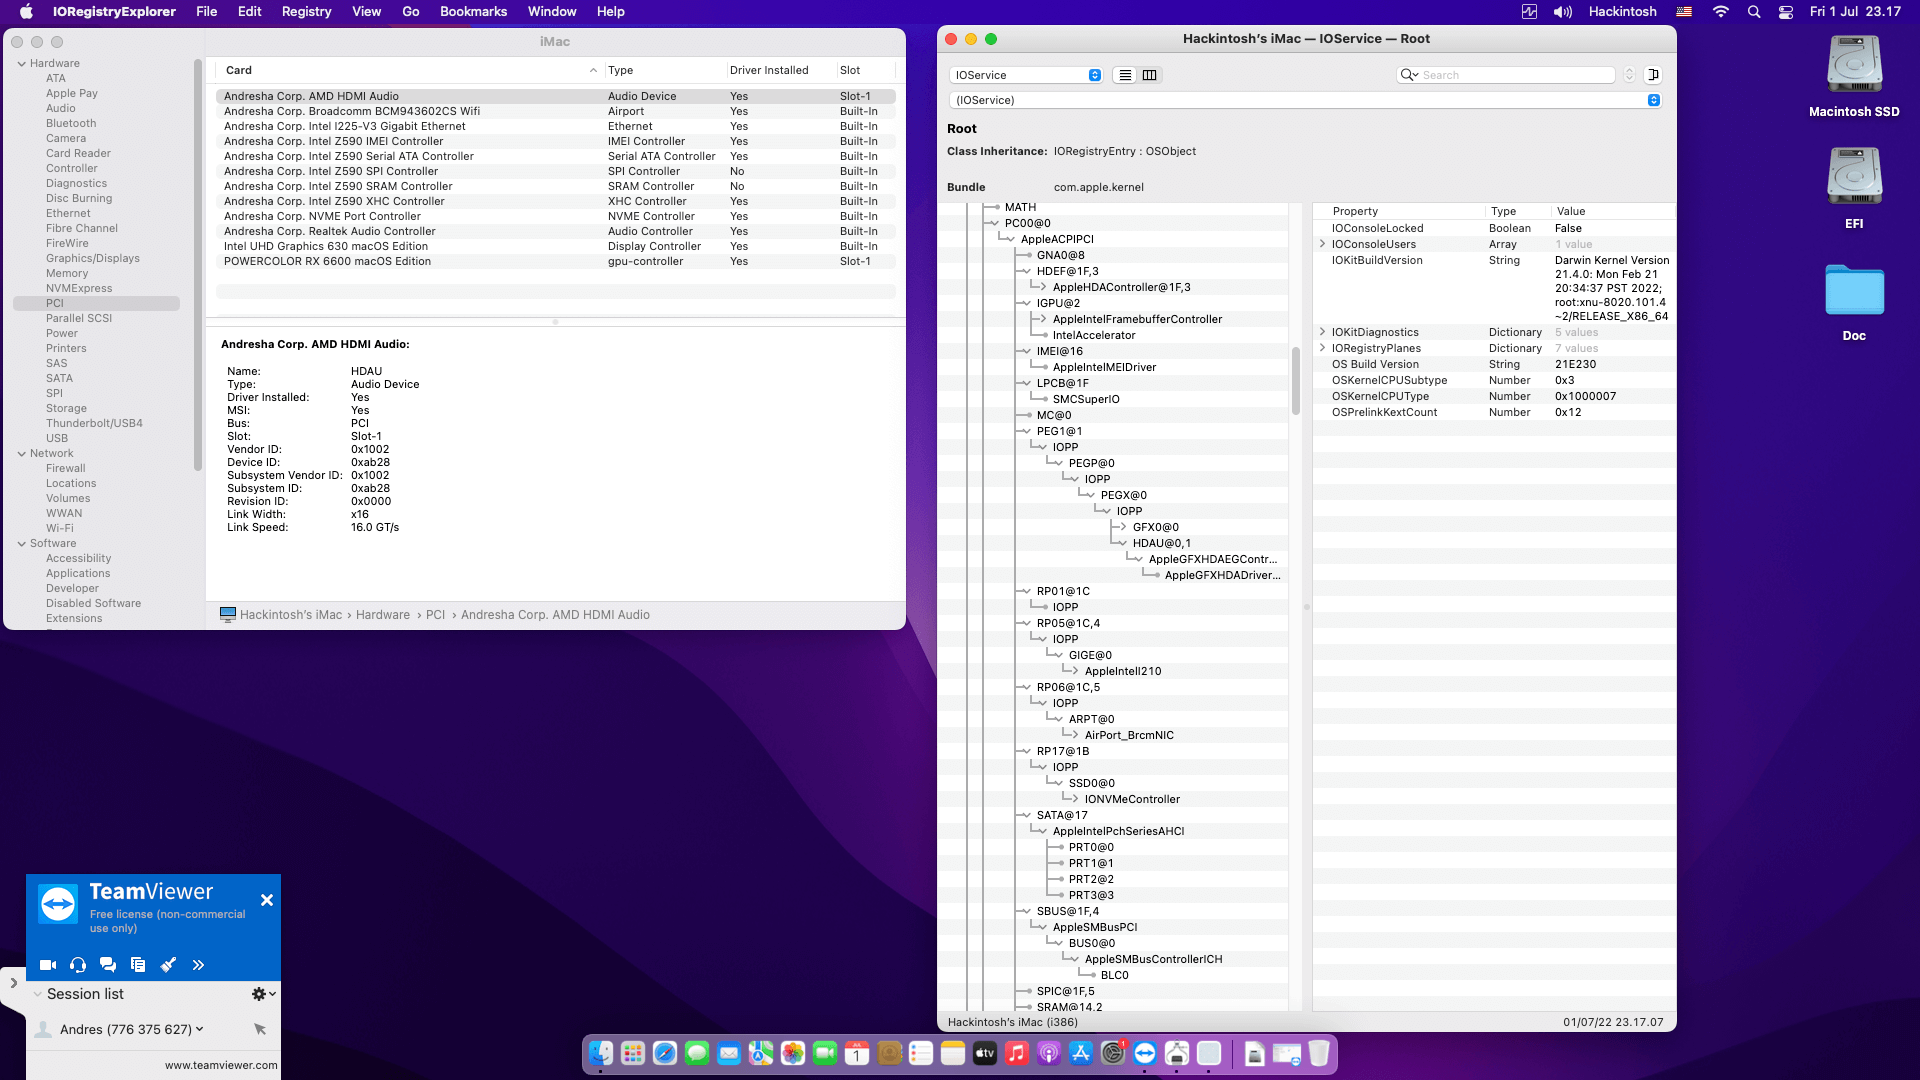1920x1080 pixels.
Task: Launch Safari from the dock
Action: [665, 1053]
